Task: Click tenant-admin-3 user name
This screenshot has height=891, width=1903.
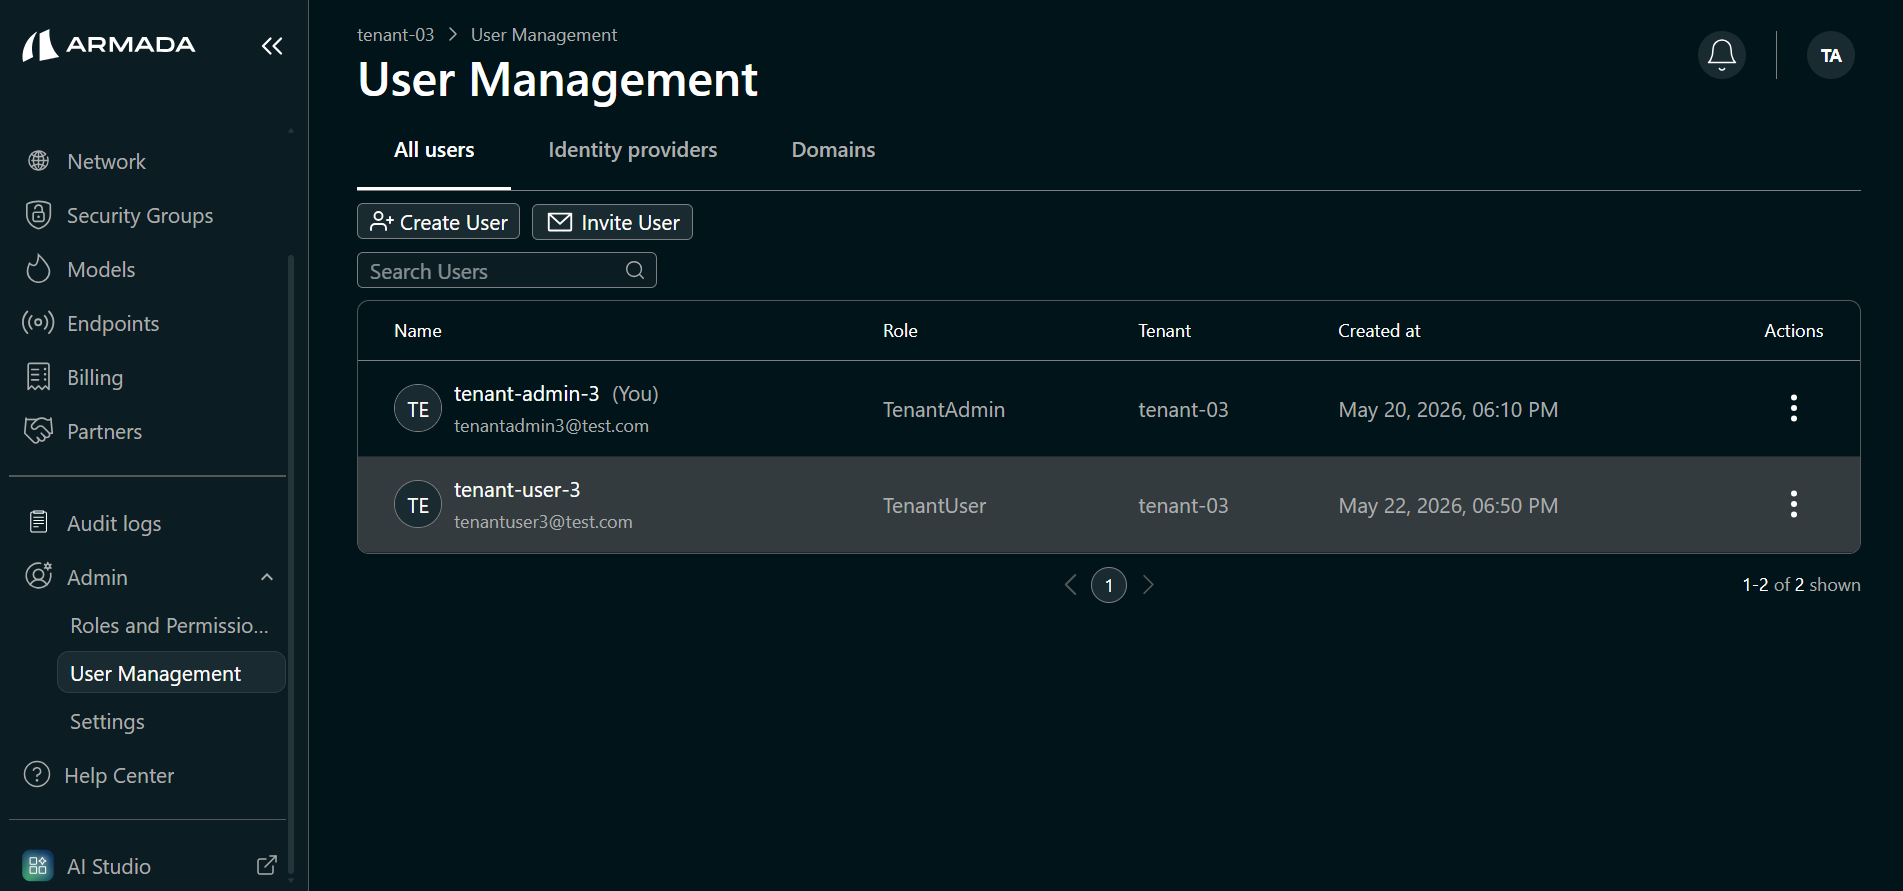Action: pyautogui.click(x=527, y=394)
